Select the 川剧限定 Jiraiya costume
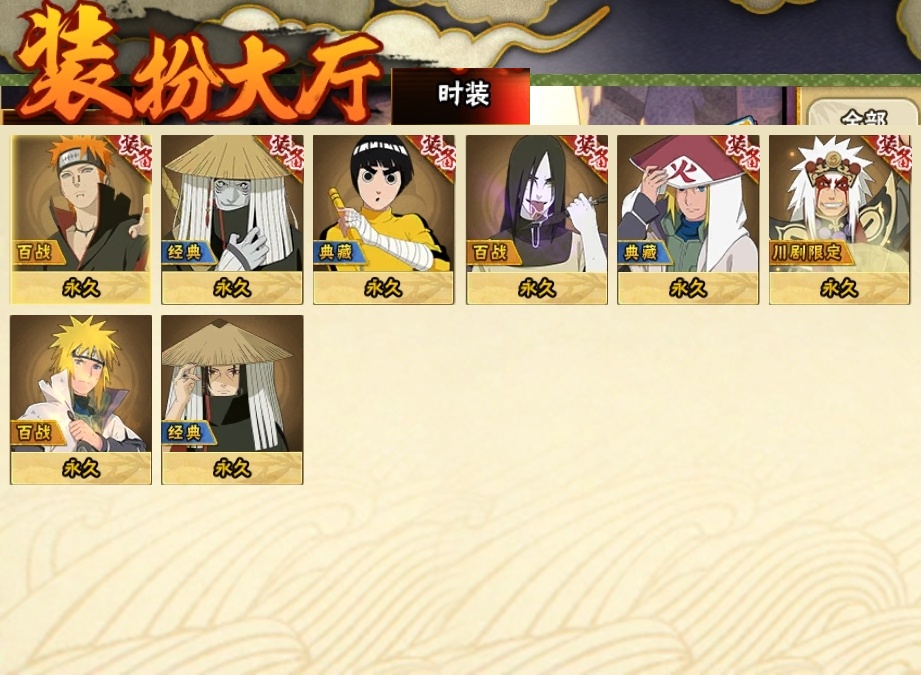Screen dimensions: 921x675 (839, 220)
